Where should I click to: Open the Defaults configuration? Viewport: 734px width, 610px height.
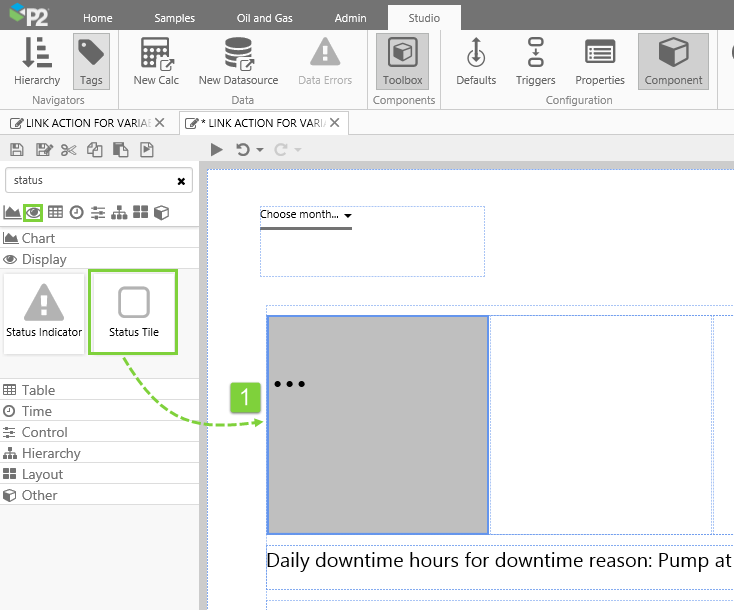point(476,61)
